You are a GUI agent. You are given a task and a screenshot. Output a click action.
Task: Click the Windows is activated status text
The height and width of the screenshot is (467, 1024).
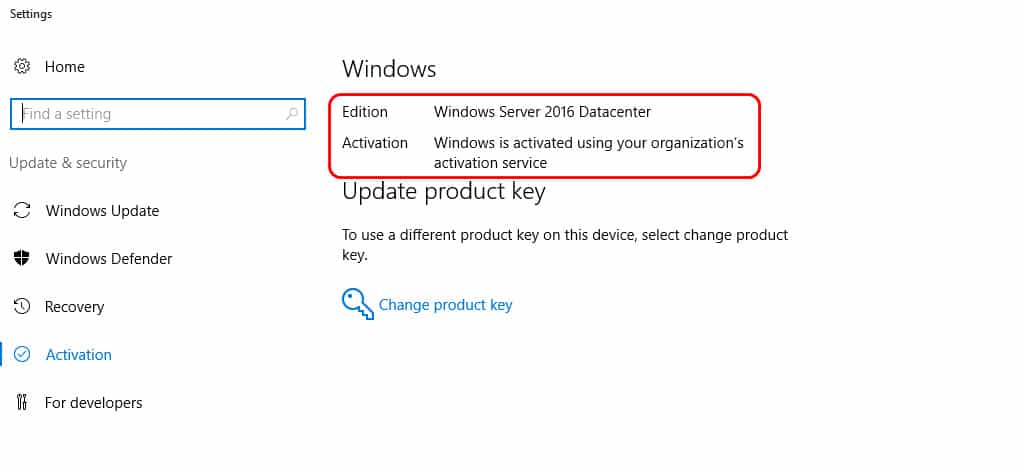click(588, 152)
